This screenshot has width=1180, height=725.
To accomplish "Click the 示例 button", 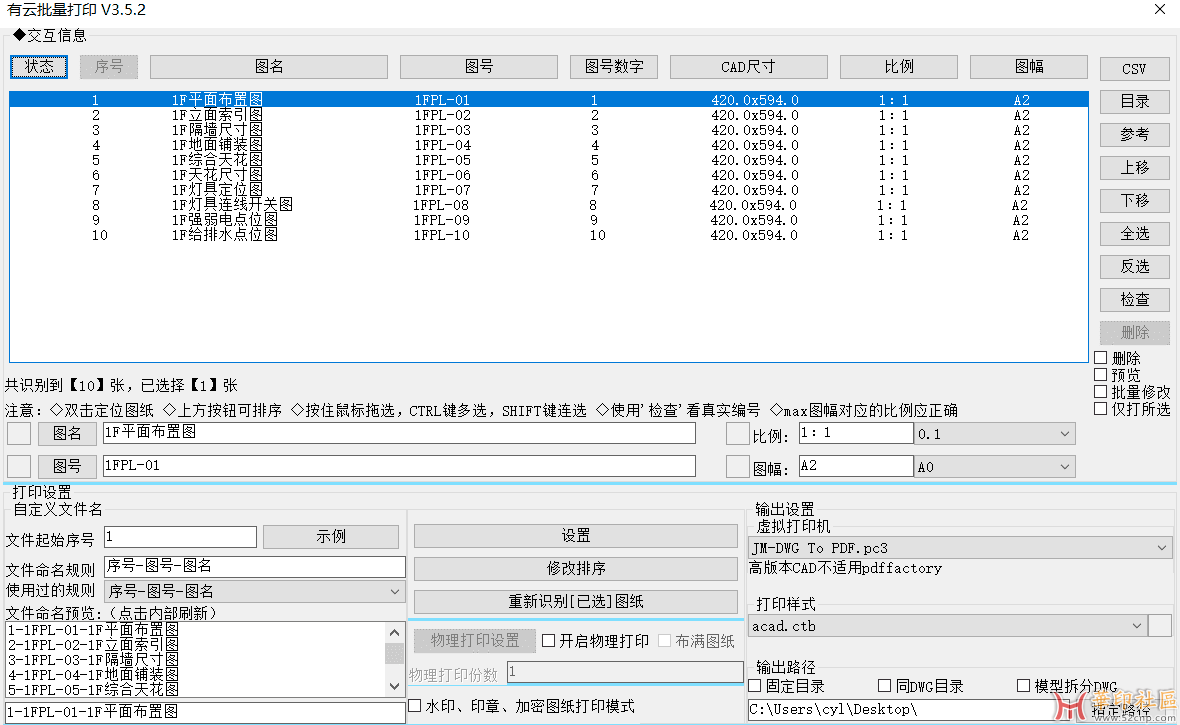I will (331, 537).
